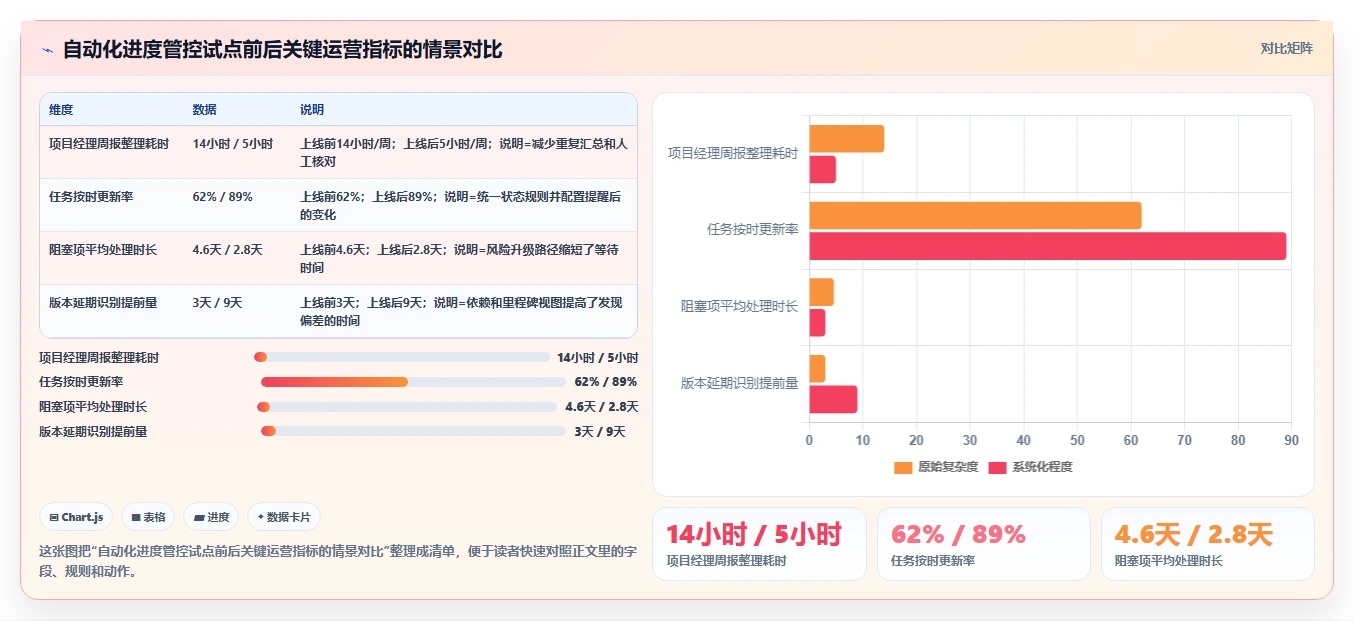Click the 14小时 / 5小时 progress value text
The image size is (1354, 621).
click(x=598, y=357)
